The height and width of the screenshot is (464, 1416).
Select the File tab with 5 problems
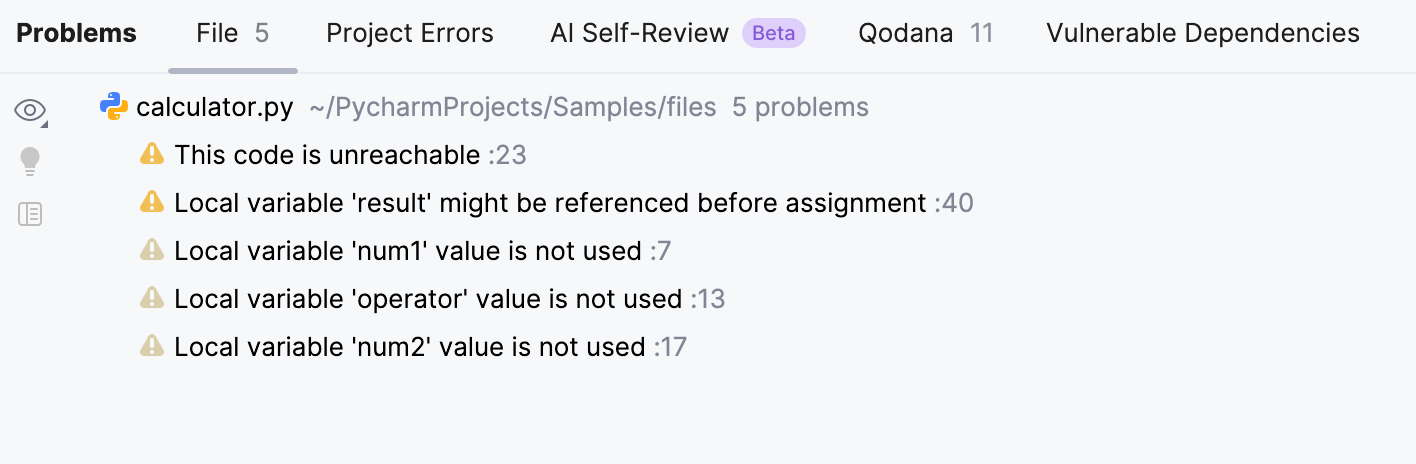pyautogui.click(x=233, y=33)
